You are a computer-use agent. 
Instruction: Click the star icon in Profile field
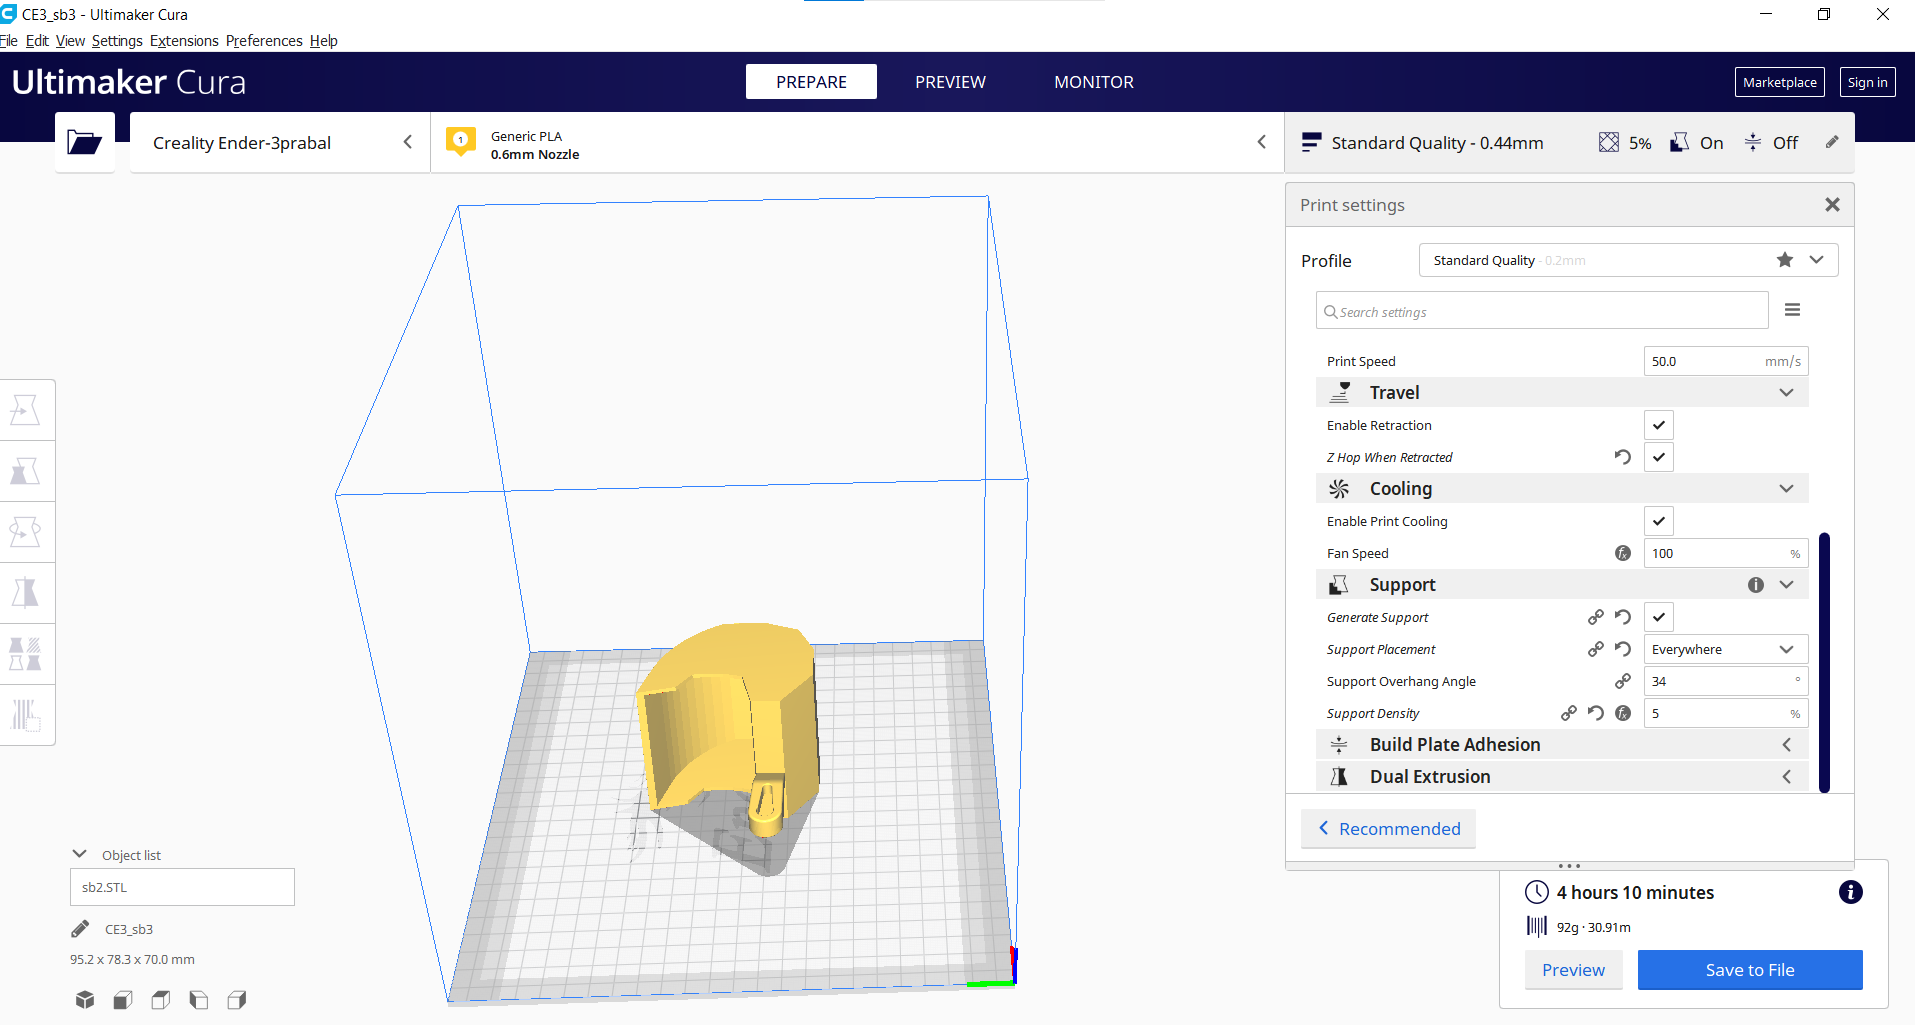coord(1785,260)
